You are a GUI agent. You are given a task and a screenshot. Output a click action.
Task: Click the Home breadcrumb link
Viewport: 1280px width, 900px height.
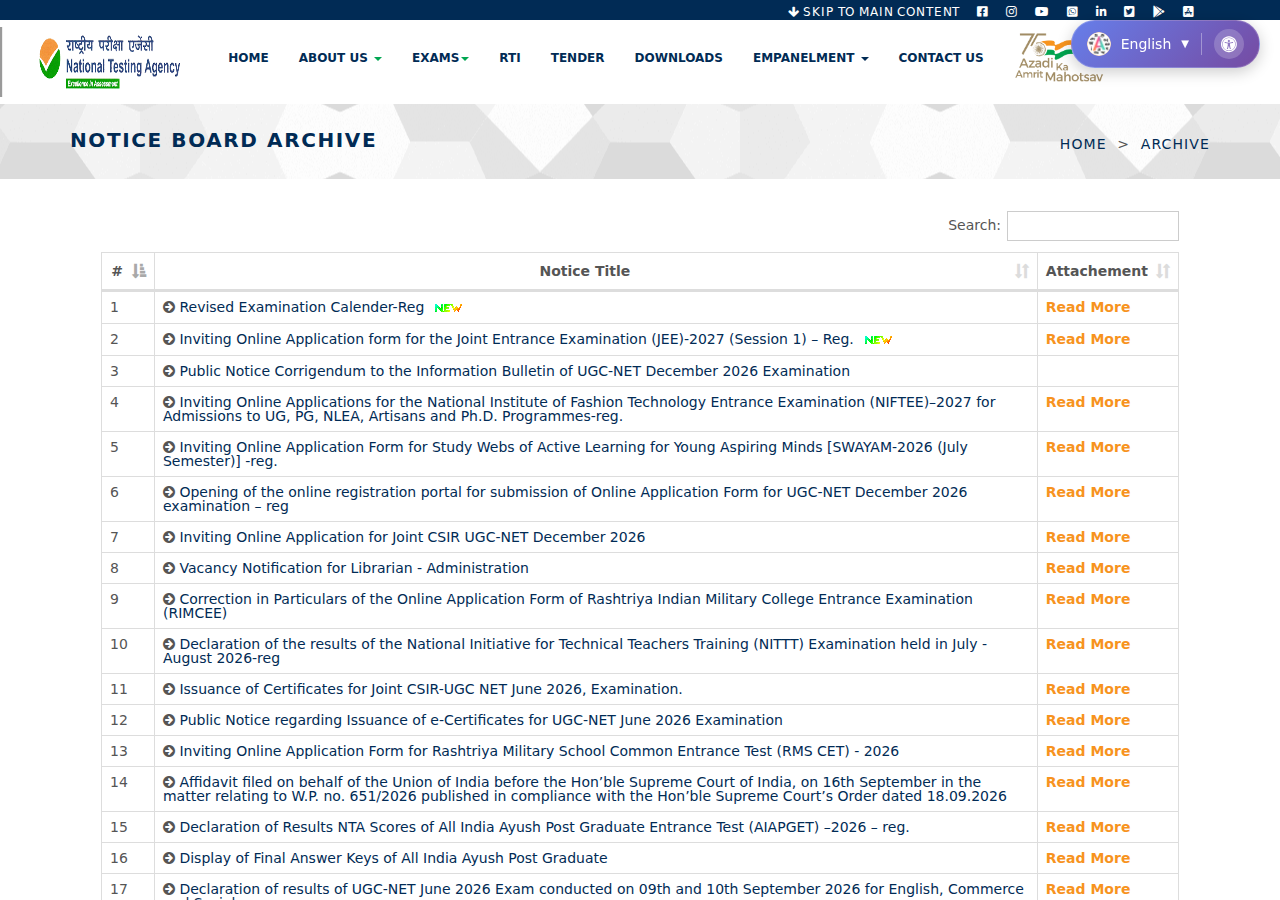(1083, 144)
